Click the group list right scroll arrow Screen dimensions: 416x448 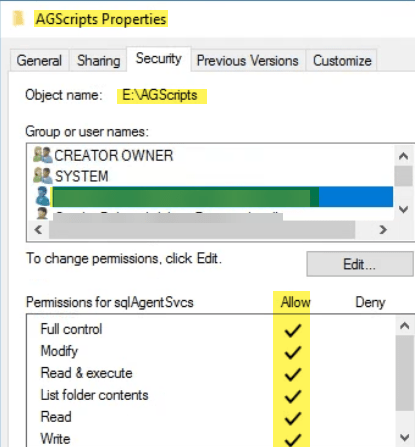coord(383,229)
